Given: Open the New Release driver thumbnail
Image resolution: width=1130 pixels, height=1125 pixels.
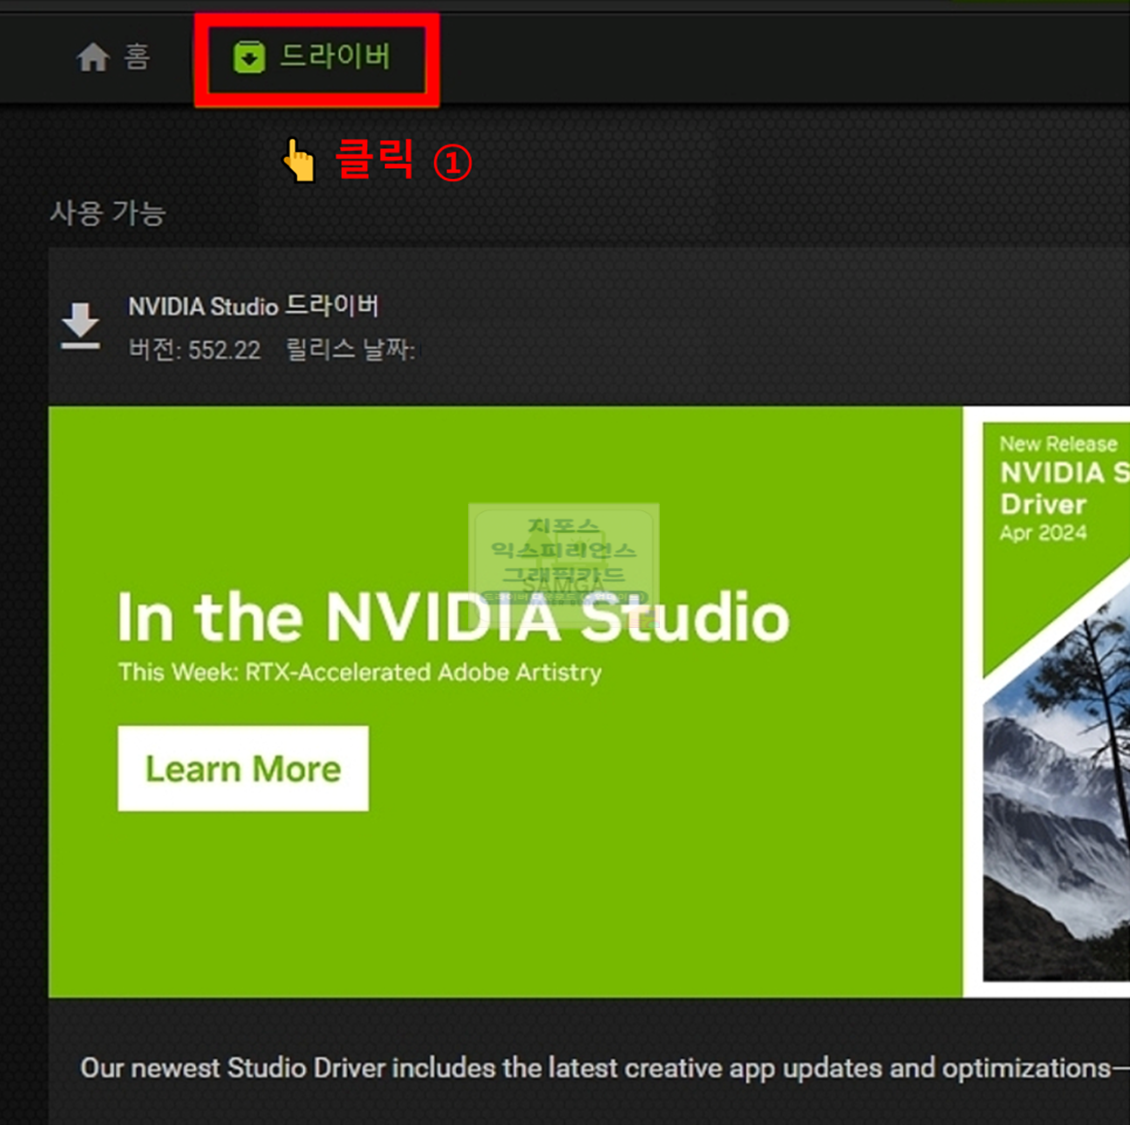Looking at the screenshot, I should point(1056,701).
